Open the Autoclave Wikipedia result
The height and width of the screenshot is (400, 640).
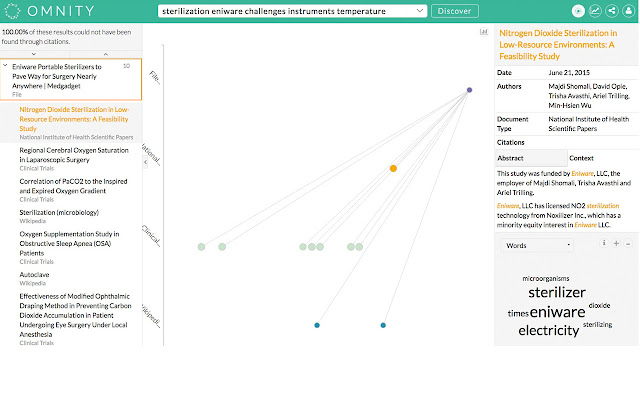coord(34,274)
